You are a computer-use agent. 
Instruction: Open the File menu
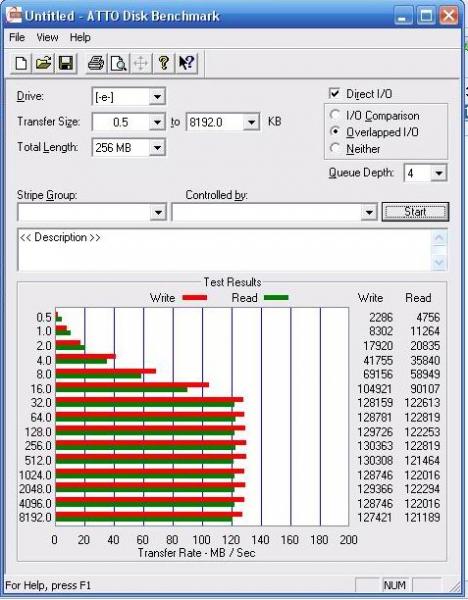[17, 38]
